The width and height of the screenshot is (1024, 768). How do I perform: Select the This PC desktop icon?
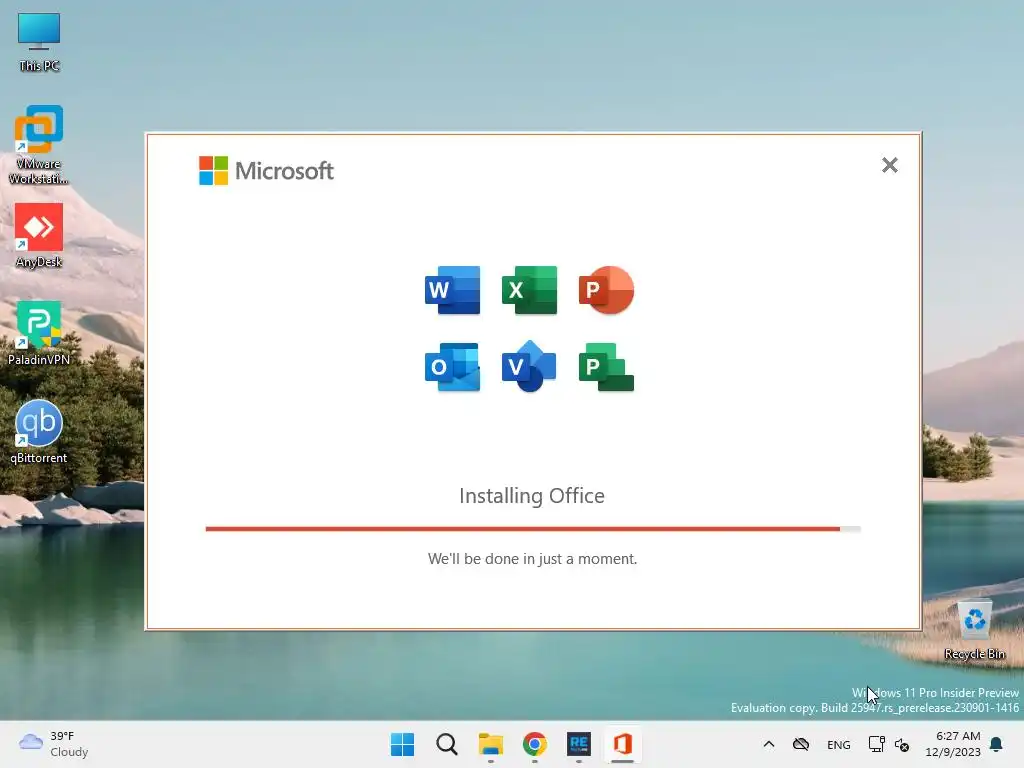pos(39,42)
